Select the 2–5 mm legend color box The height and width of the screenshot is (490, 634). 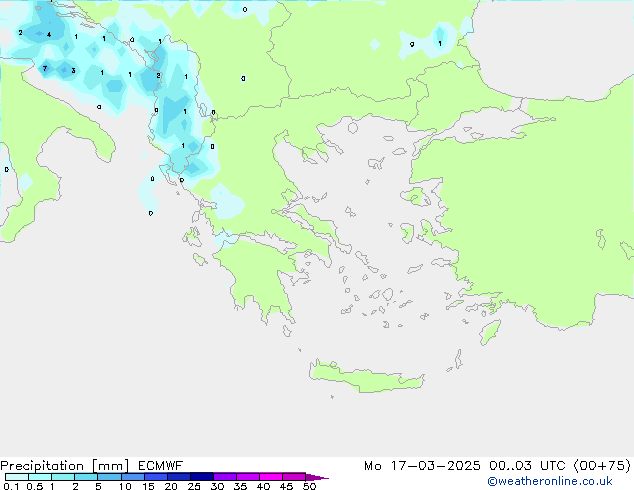(86, 477)
